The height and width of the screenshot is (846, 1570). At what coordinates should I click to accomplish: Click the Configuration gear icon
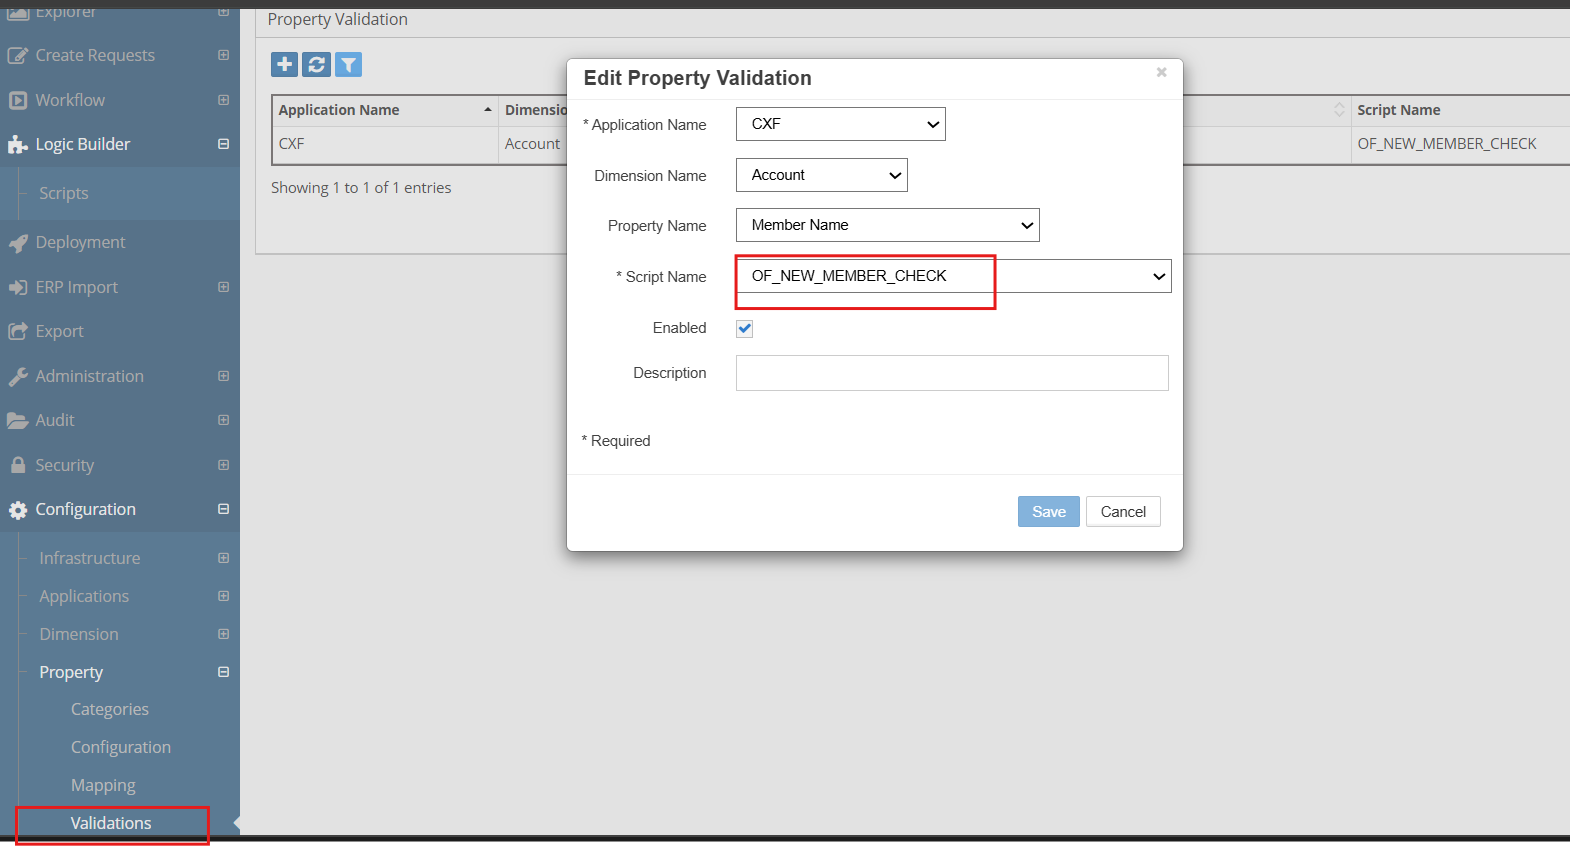17,510
